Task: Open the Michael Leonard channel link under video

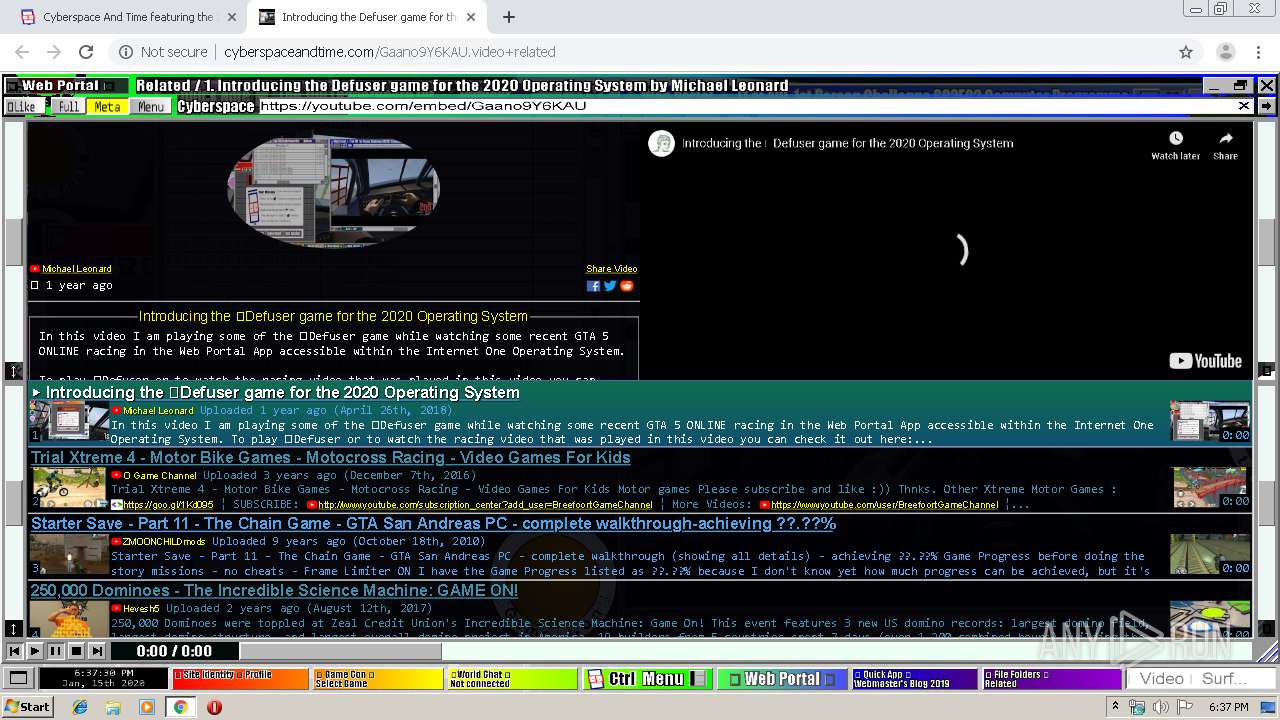Action: (76, 269)
